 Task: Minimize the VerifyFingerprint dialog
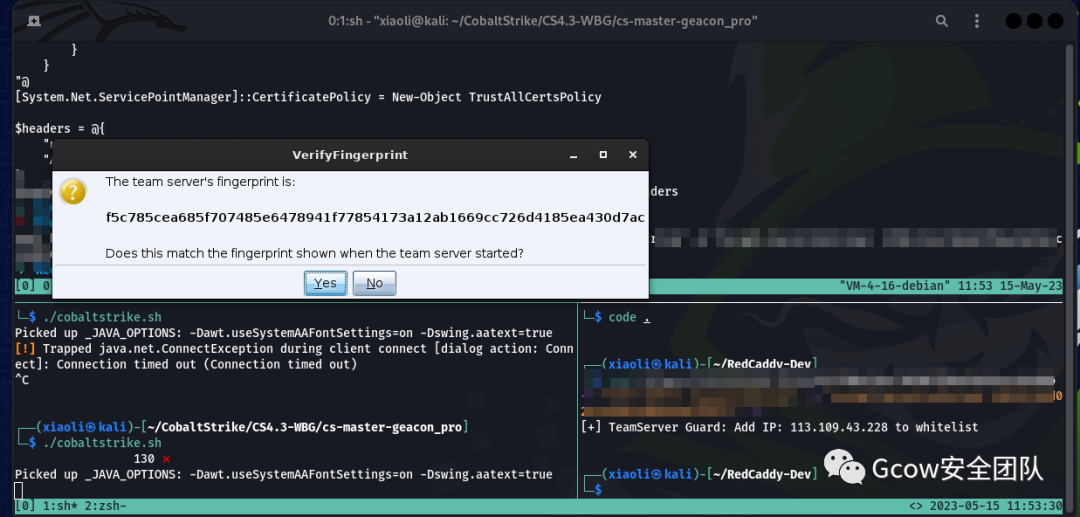[573, 155]
